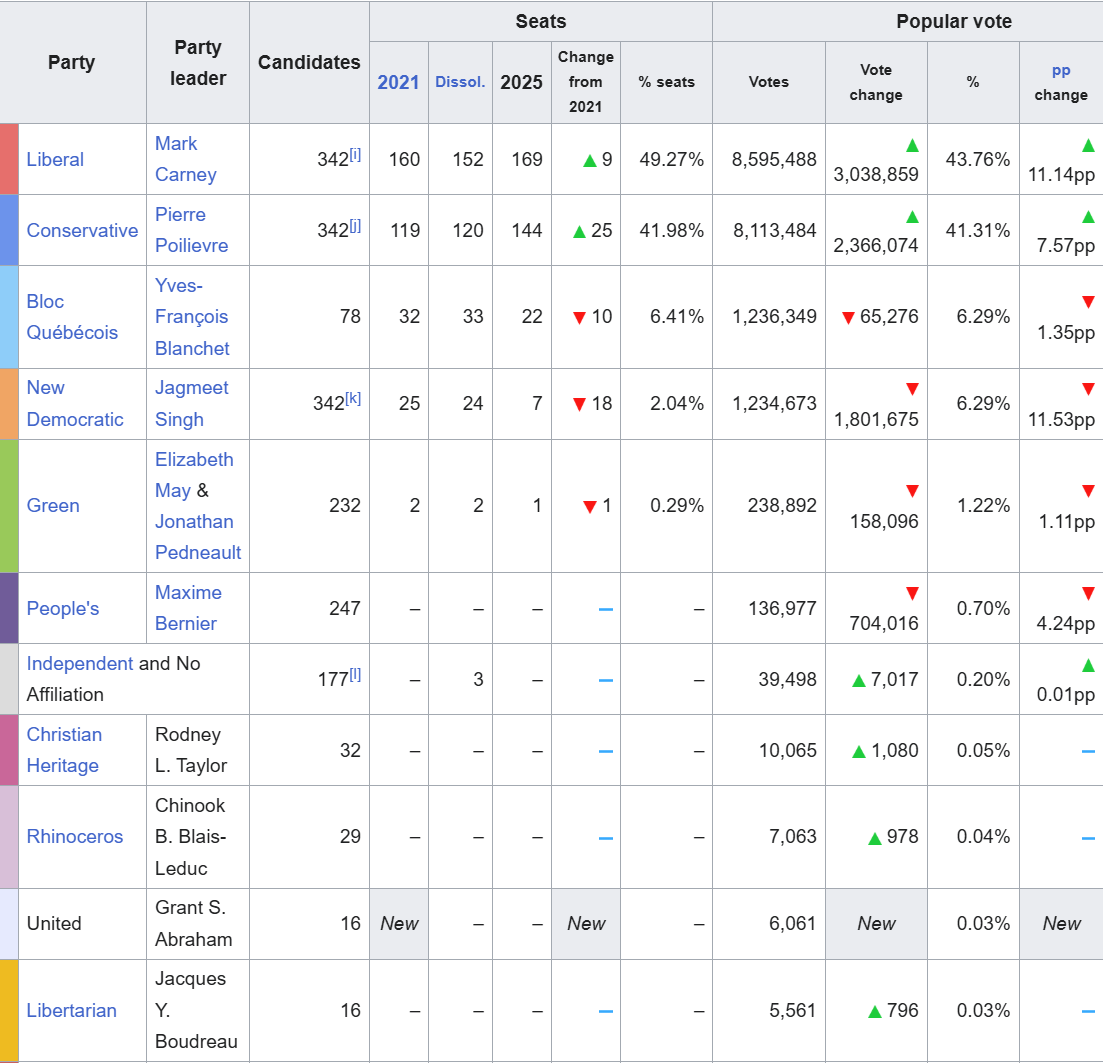The width and height of the screenshot is (1103, 1063).
Task: Follow the Independent link
Action: click(x=79, y=663)
